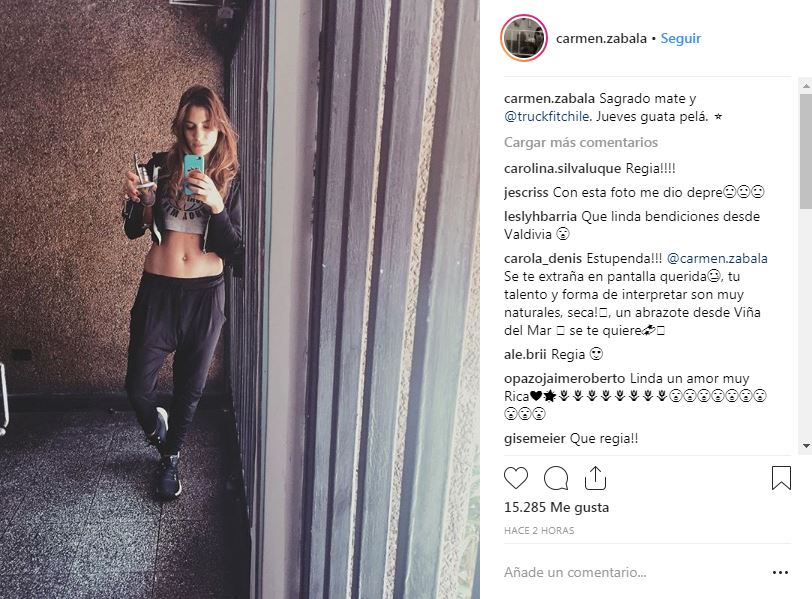View the carola_denis commenter profile
Screen dimensions: 812x599
click(543, 258)
